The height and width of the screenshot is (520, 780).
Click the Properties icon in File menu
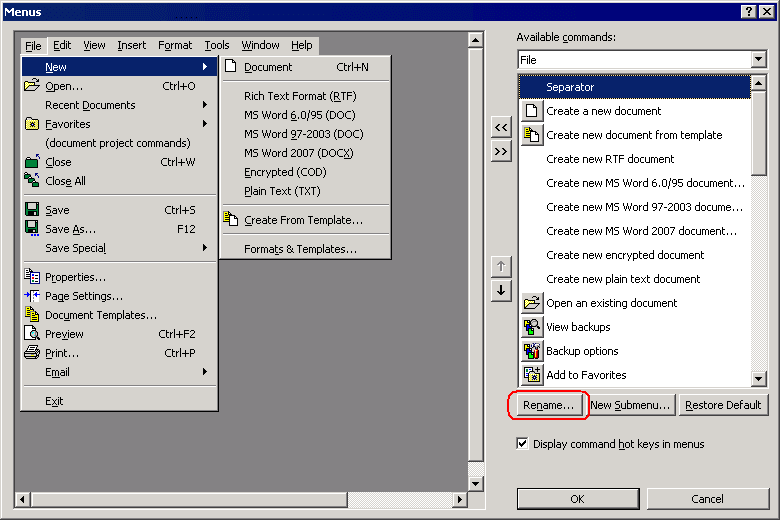32,276
